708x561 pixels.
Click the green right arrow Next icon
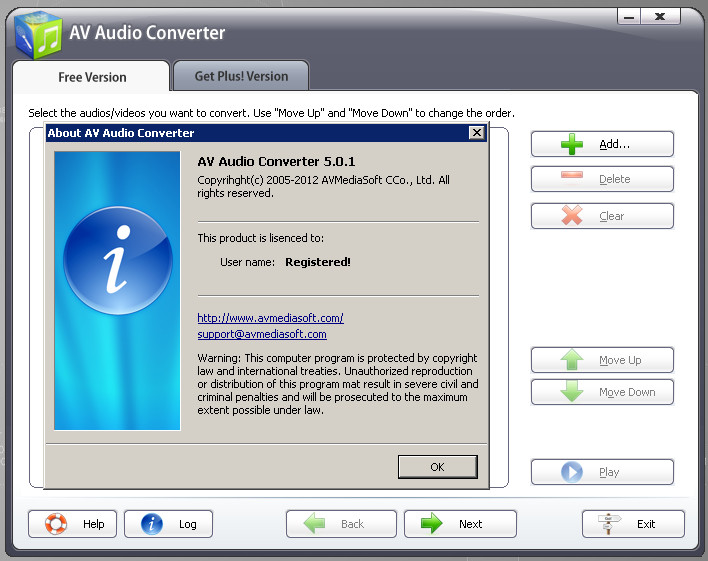coord(432,524)
